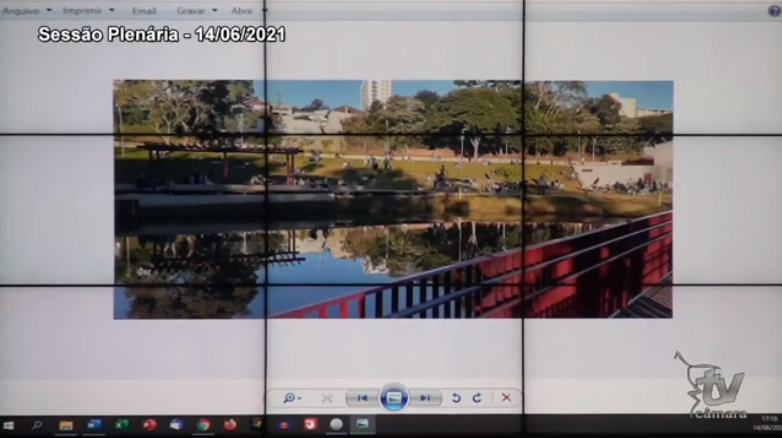The image size is (782, 438).
Task: Open the Imprimir menu
Action: click(82, 10)
